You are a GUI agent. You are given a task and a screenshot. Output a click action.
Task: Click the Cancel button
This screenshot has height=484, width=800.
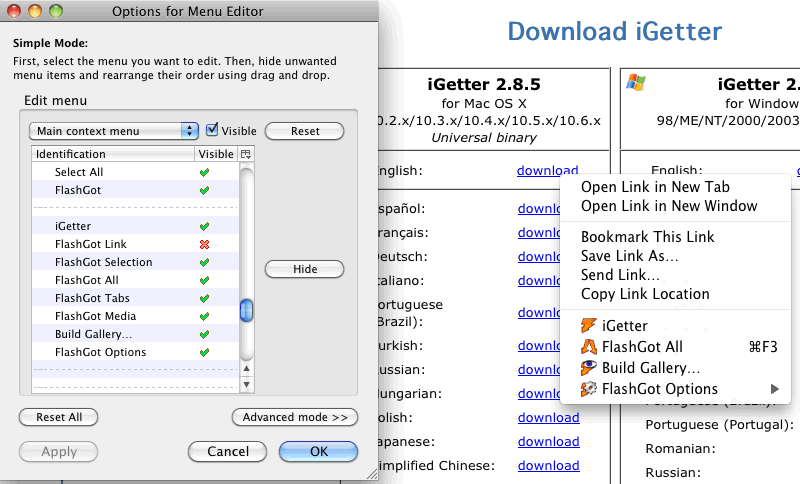coord(228,451)
